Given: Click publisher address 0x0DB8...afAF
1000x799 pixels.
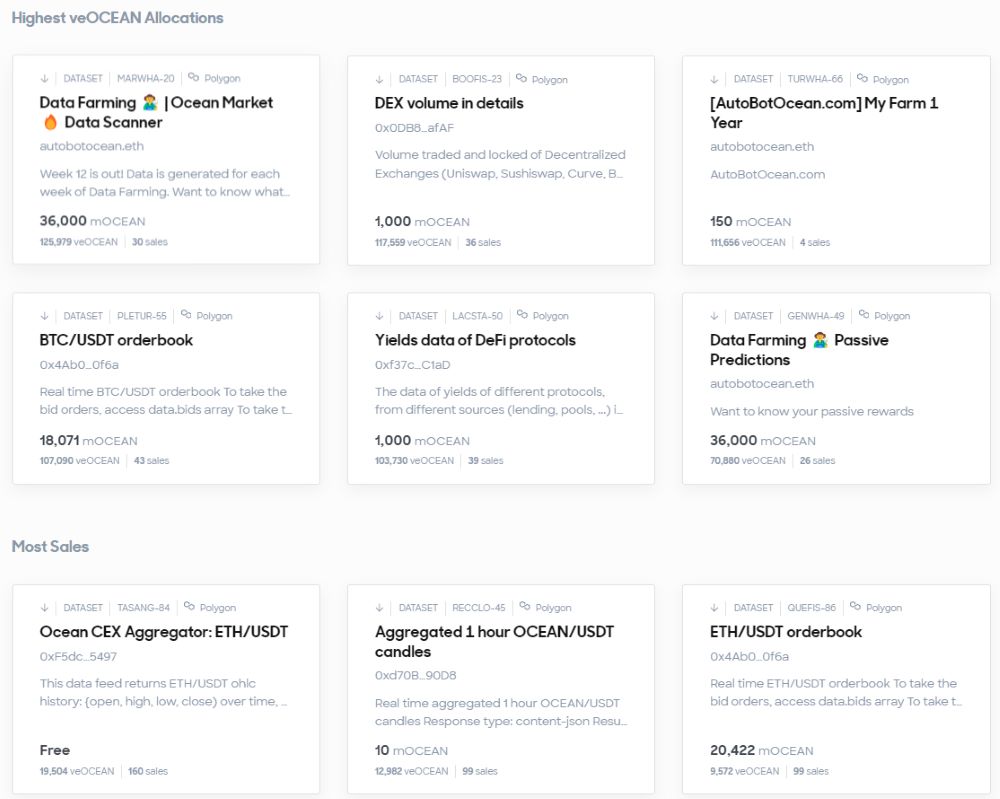Looking at the screenshot, I should [414, 128].
